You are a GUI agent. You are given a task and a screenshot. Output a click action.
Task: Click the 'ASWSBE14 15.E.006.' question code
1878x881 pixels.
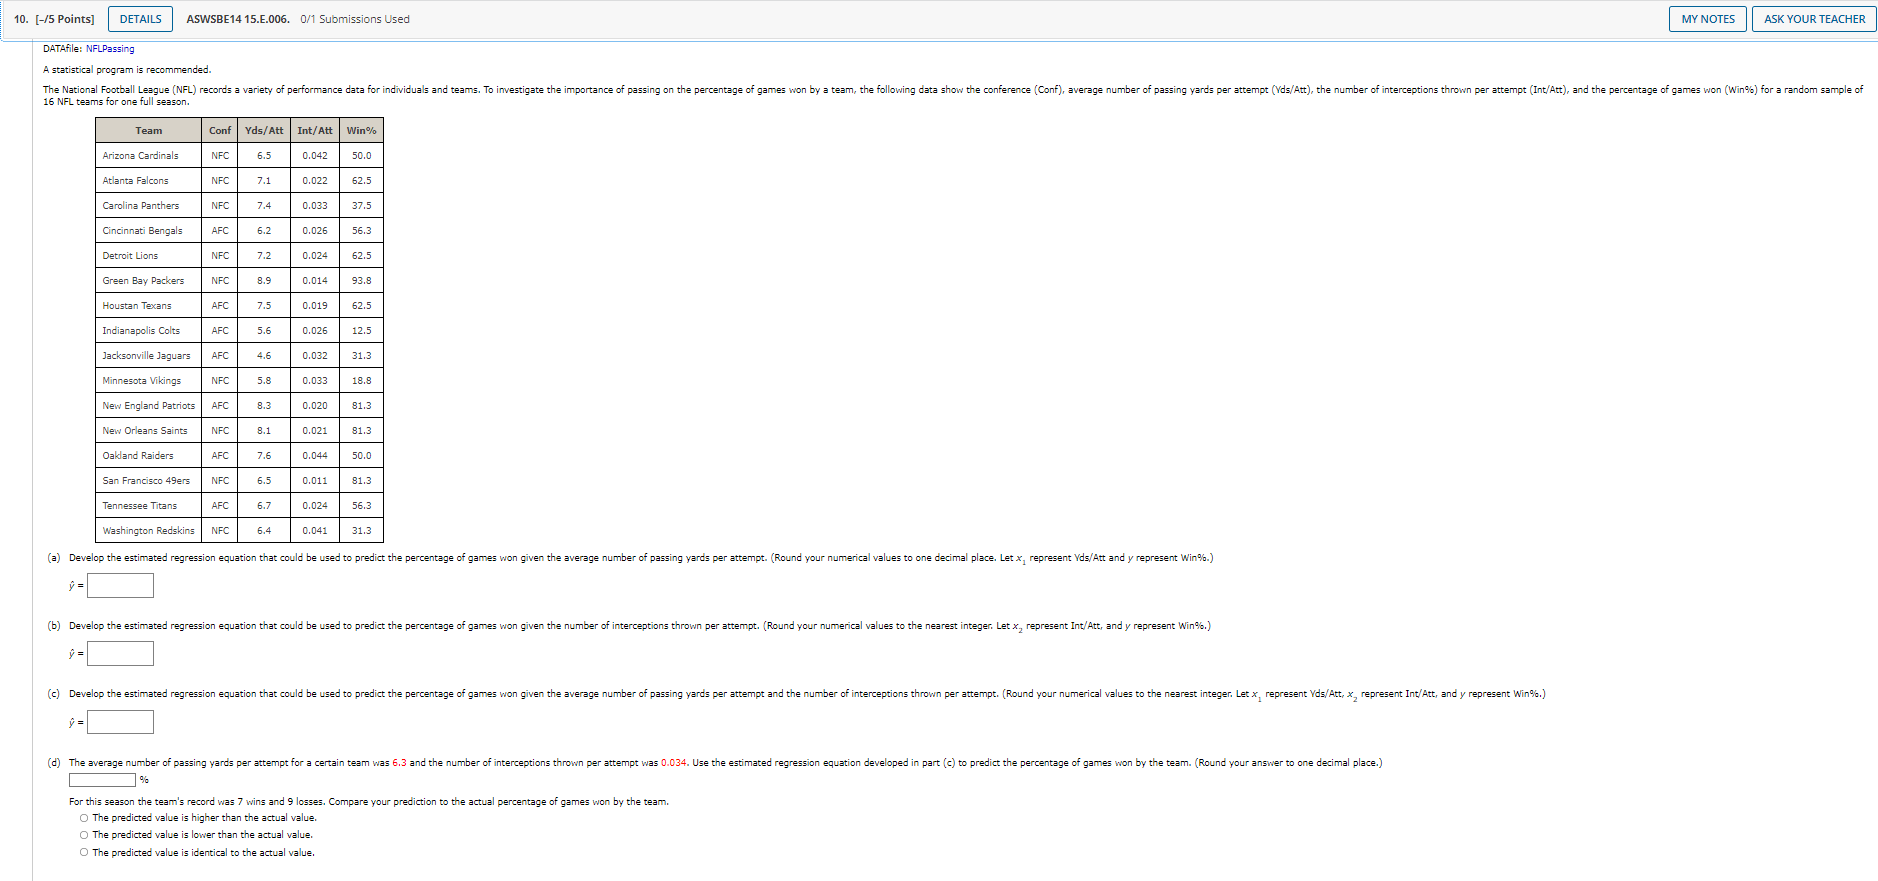[x=238, y=19]
